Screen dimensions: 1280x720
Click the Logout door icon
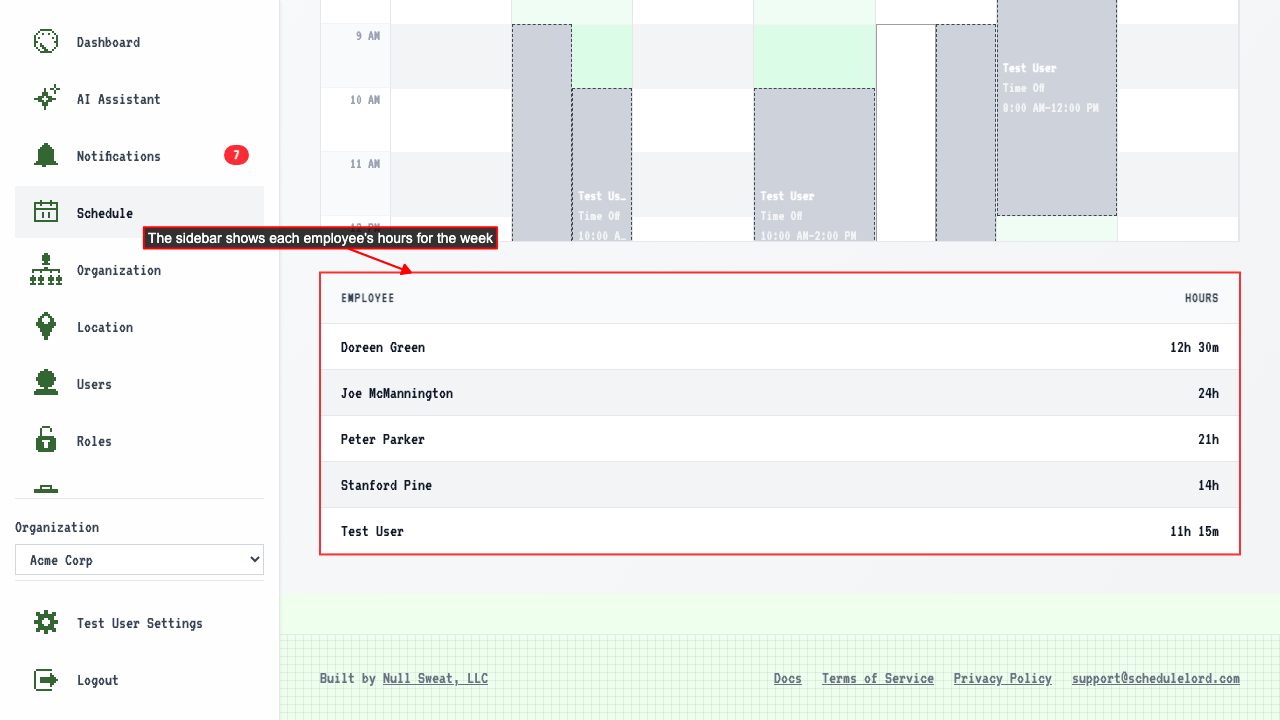(x=46, y=680)
